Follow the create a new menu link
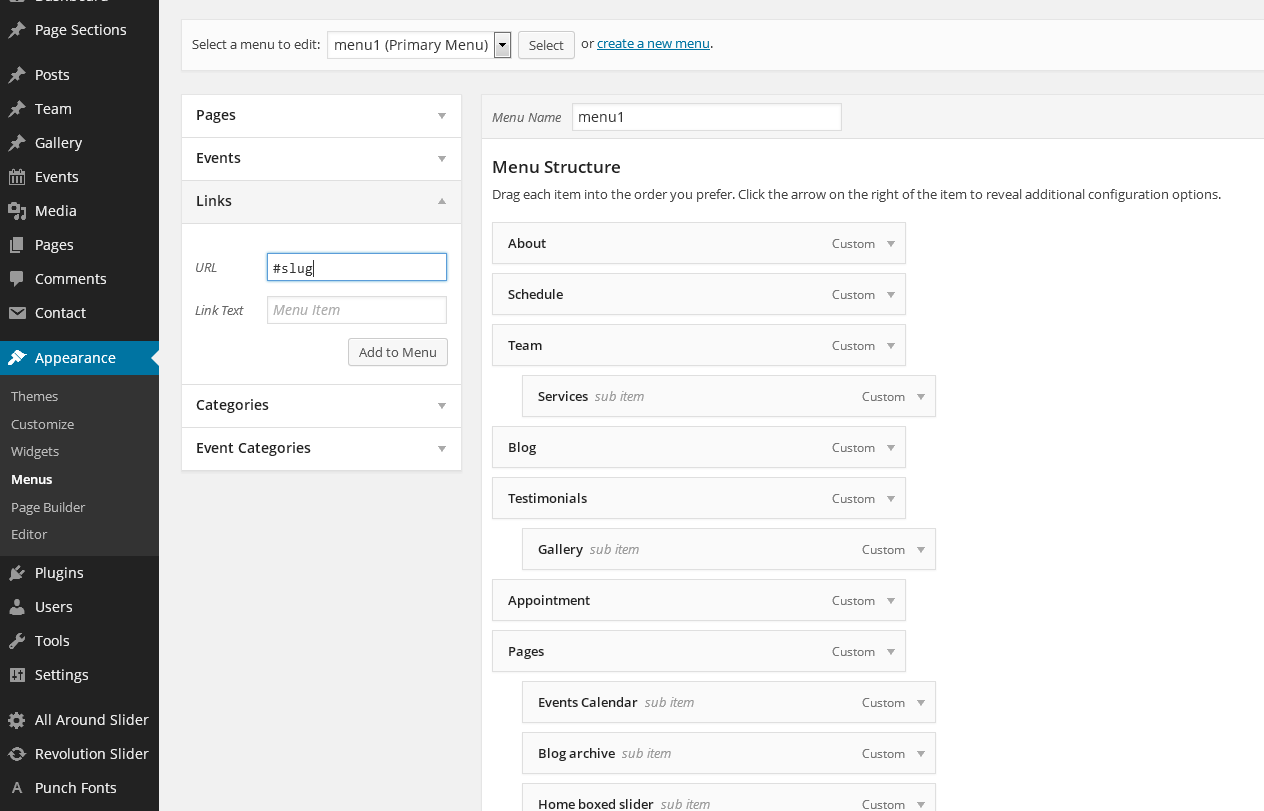Screen dimensions: 1264x811 pos(653,44)
